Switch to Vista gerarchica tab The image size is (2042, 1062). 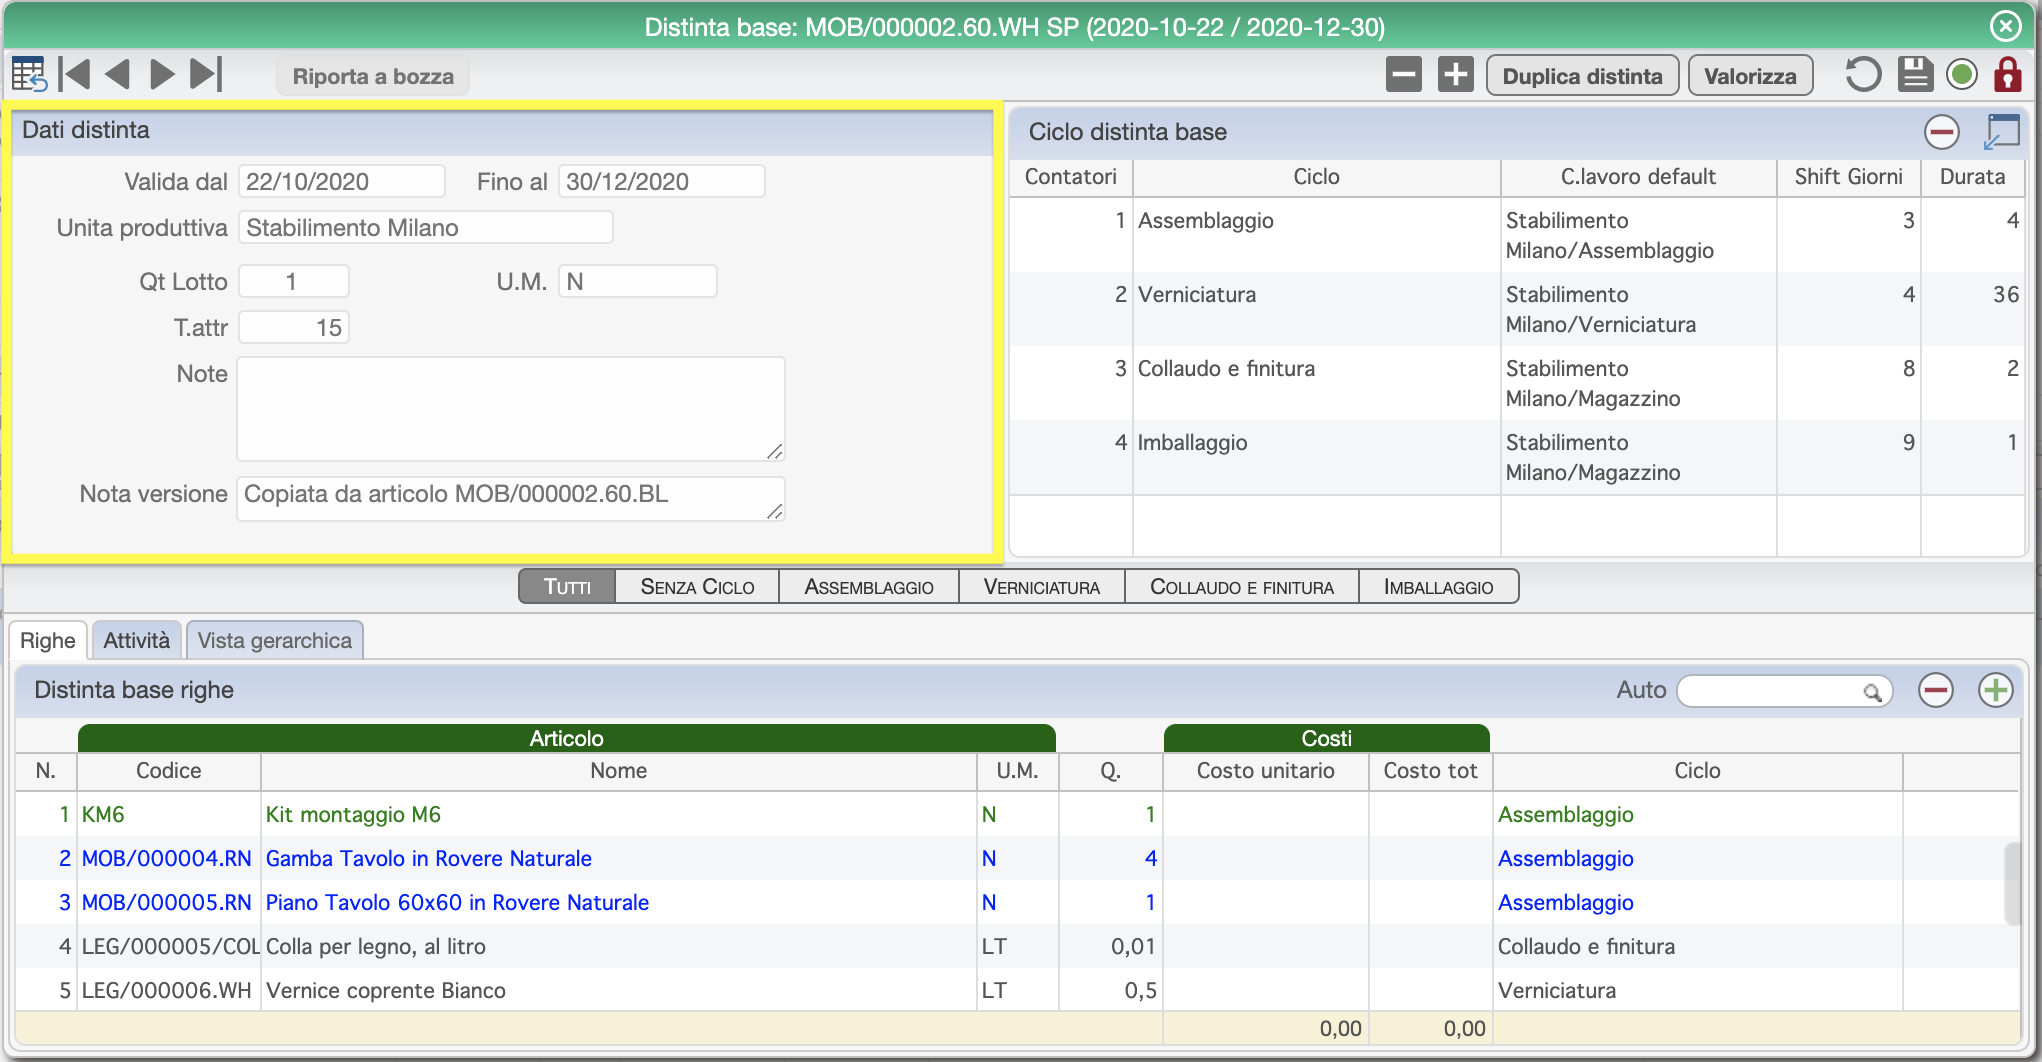click(275, 641)
